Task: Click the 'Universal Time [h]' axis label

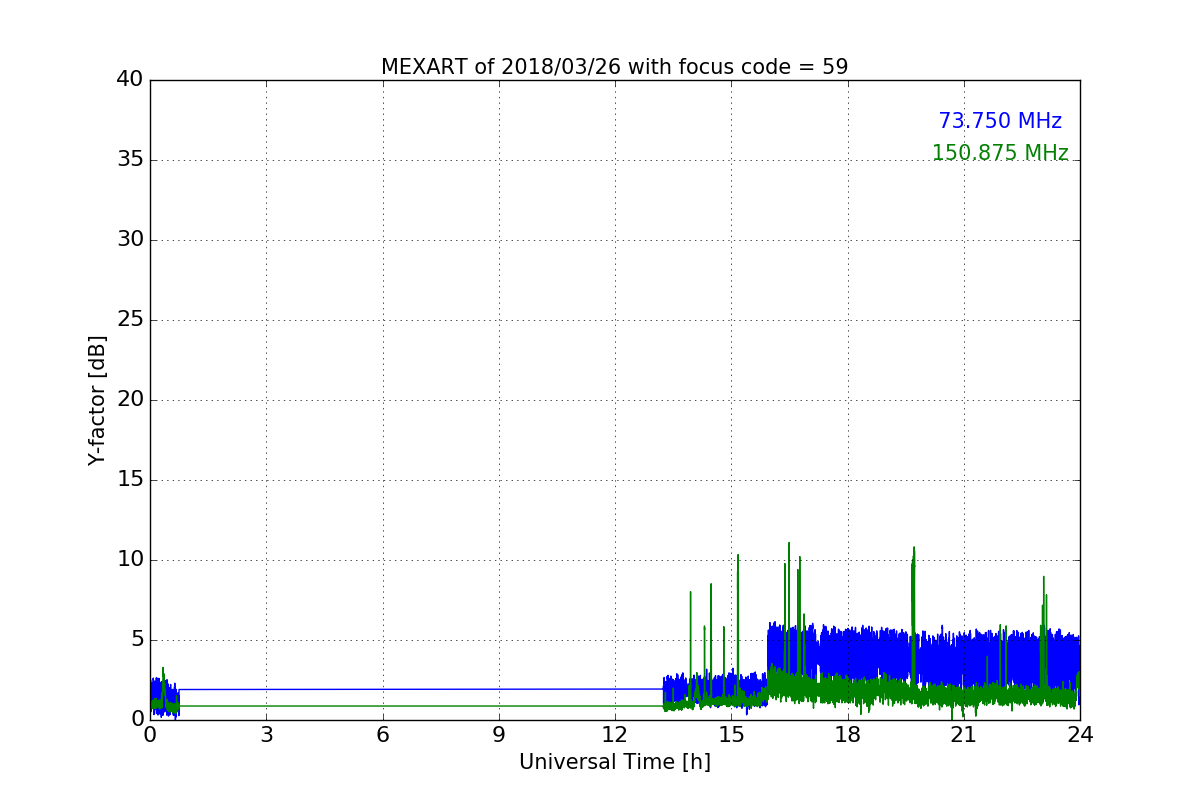Action: [615, 762]
